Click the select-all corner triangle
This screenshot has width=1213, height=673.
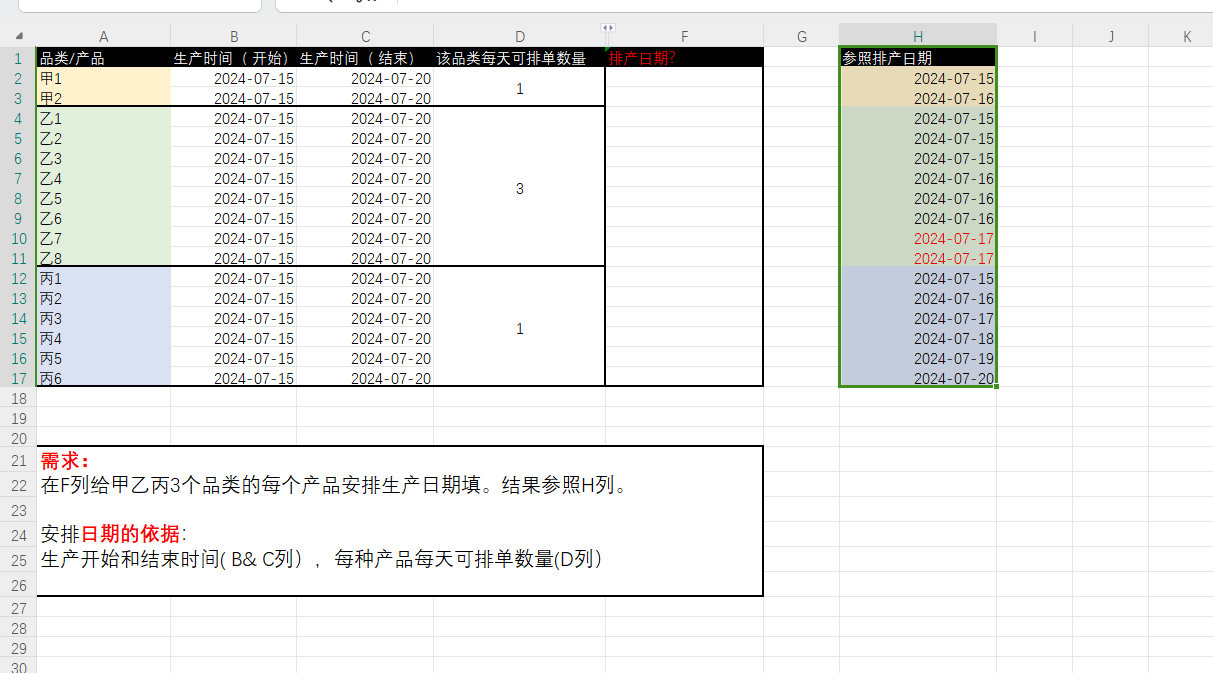coord(19,37)
